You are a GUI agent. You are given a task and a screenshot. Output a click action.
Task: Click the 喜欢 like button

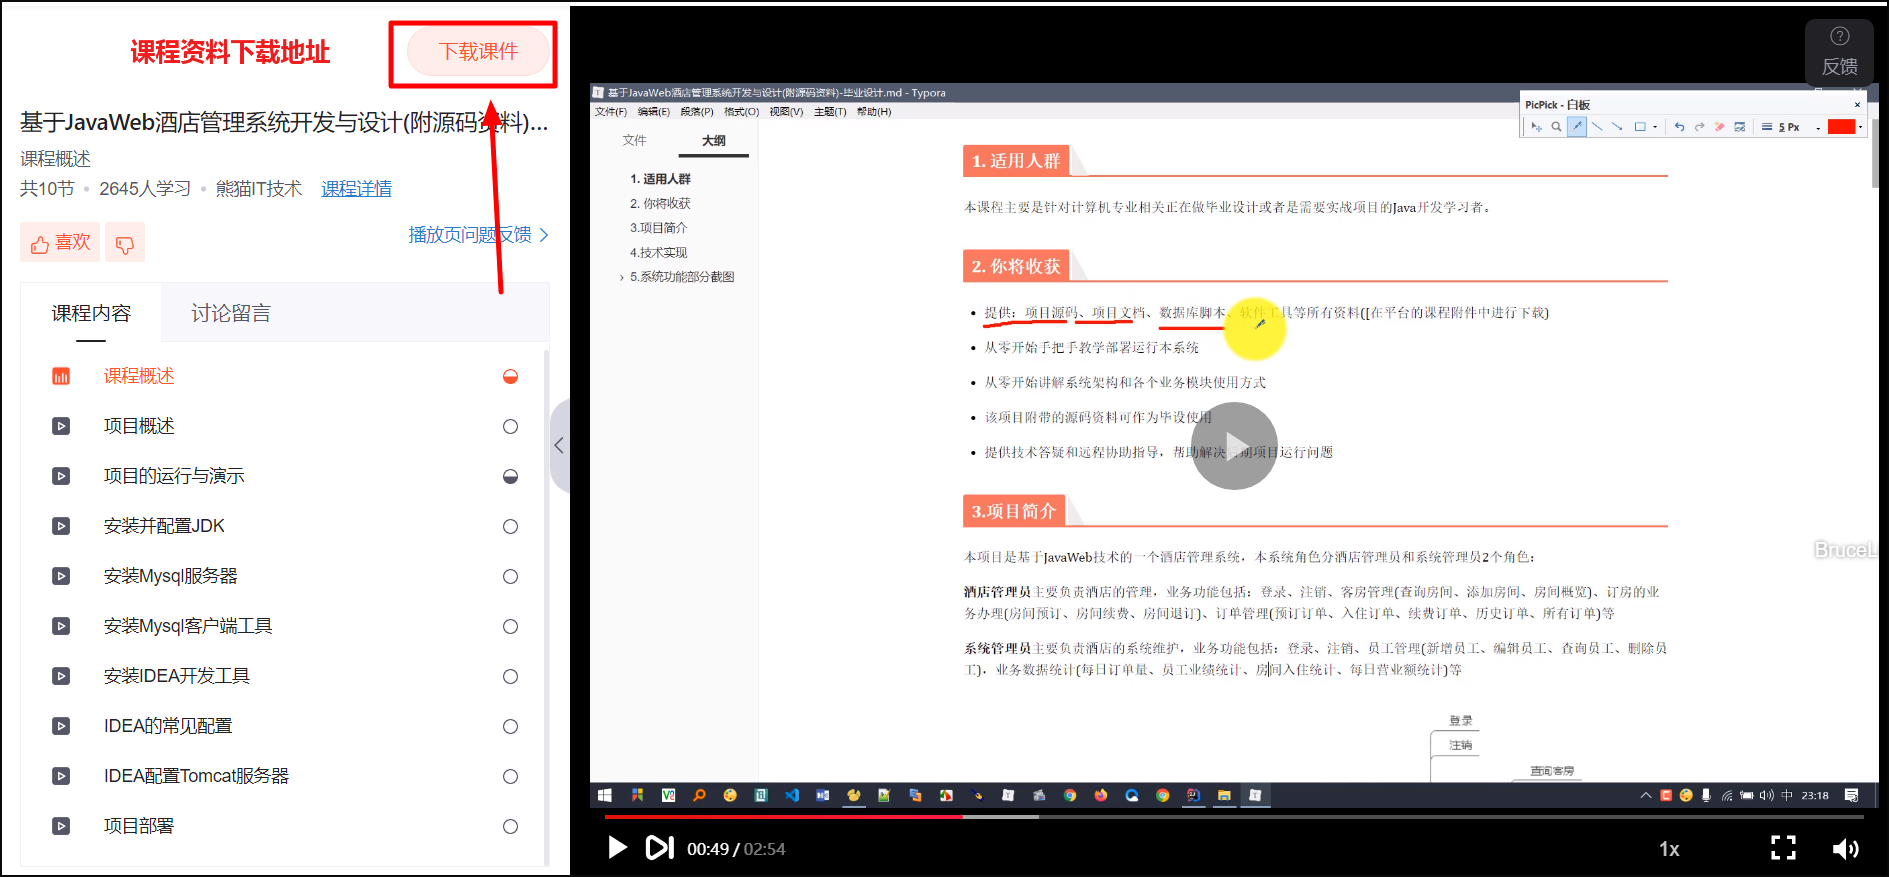pyautogui.click(x=60, y=243)
